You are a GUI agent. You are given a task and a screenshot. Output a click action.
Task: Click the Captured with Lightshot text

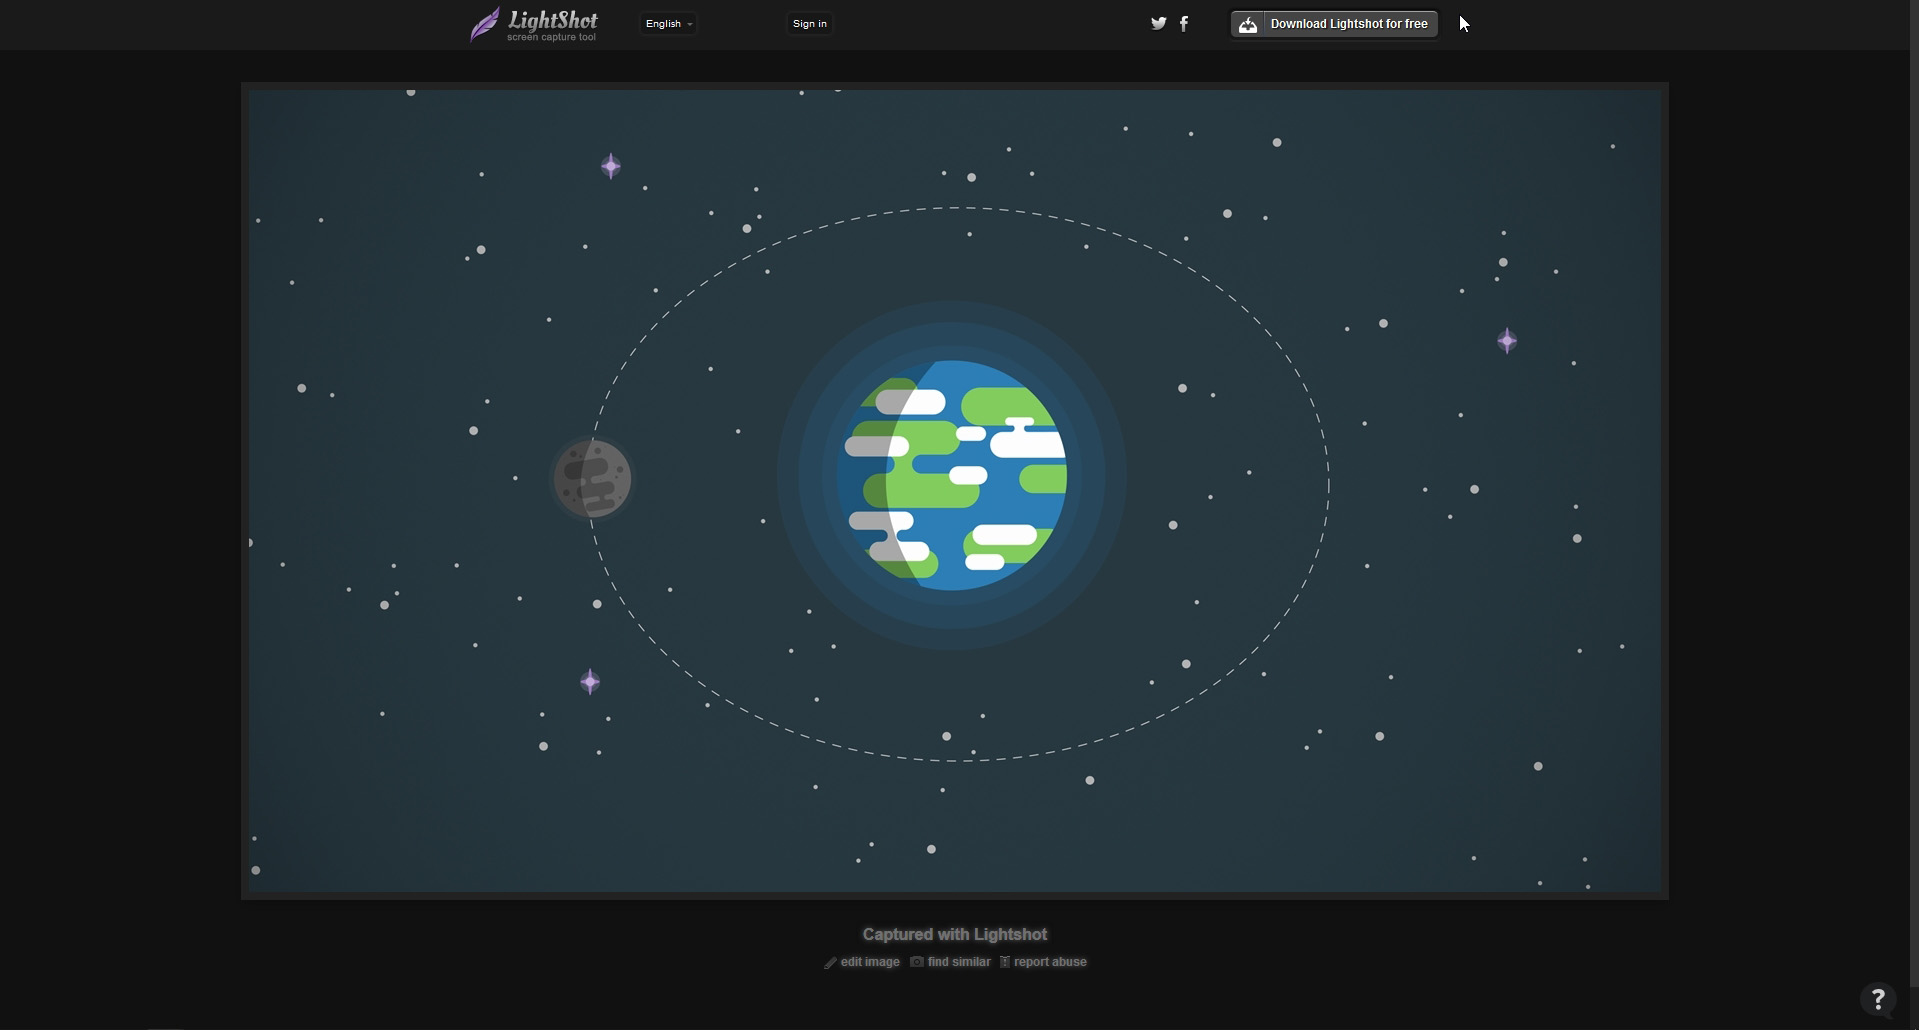pos(955,934)
